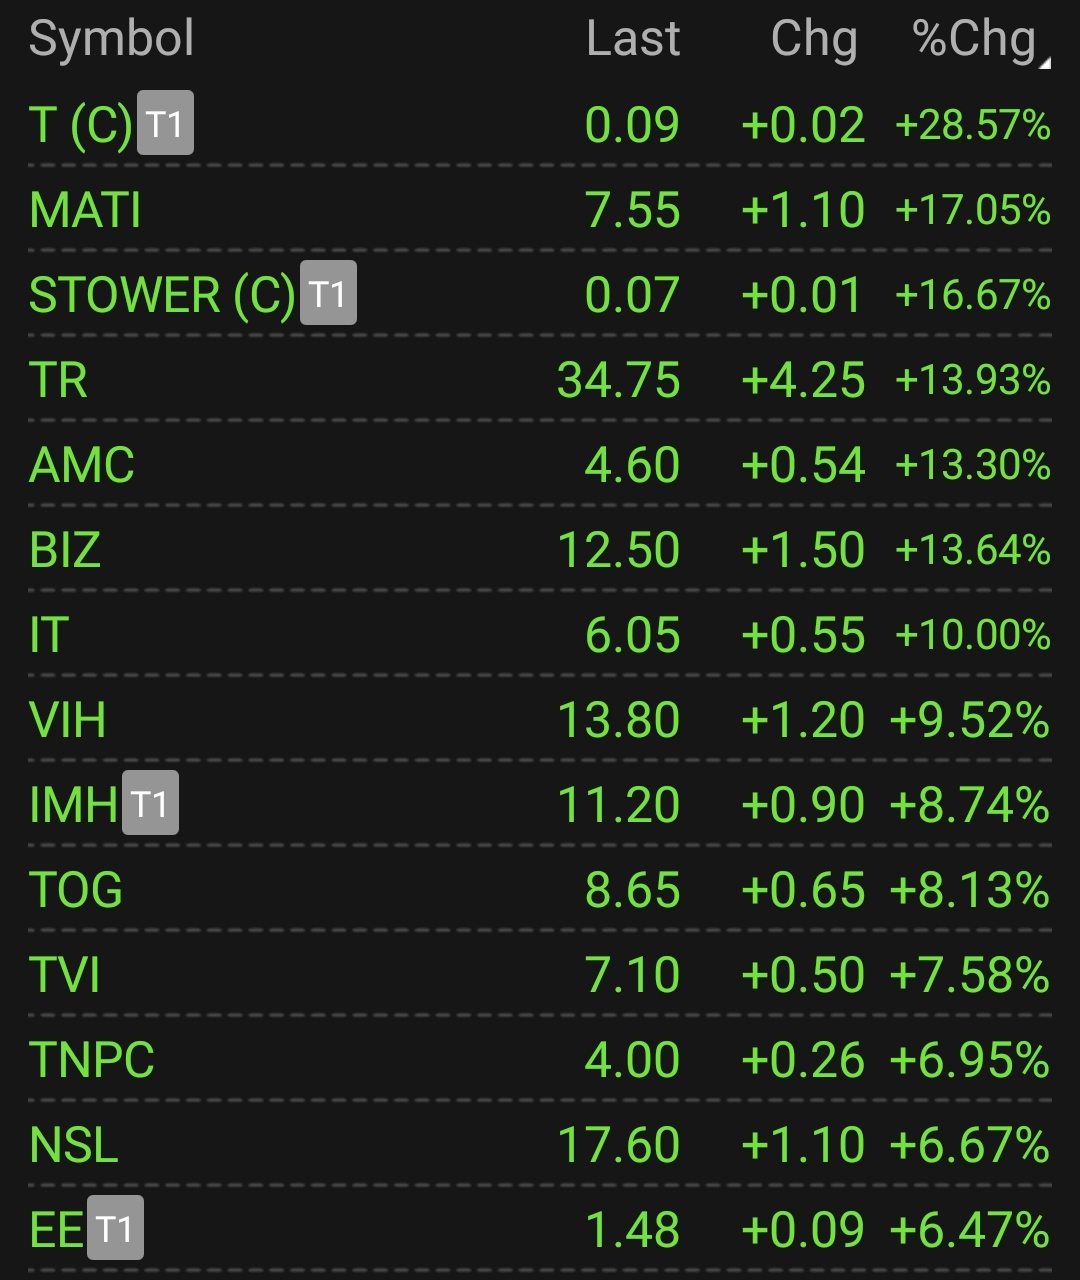Select the TNPC symbol row
The width and height of the screenshot is (1080, 1280).
[x=540, y=1060]
